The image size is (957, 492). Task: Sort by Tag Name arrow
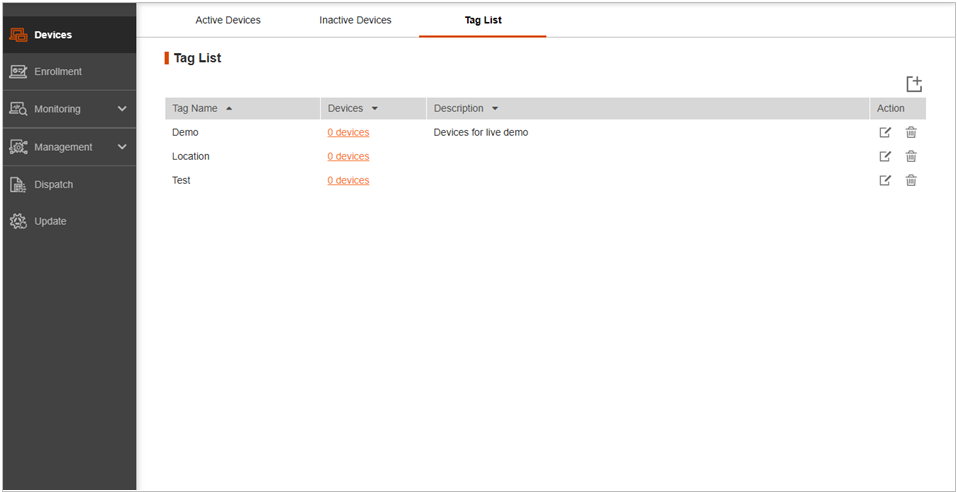(x=229, y=108)
